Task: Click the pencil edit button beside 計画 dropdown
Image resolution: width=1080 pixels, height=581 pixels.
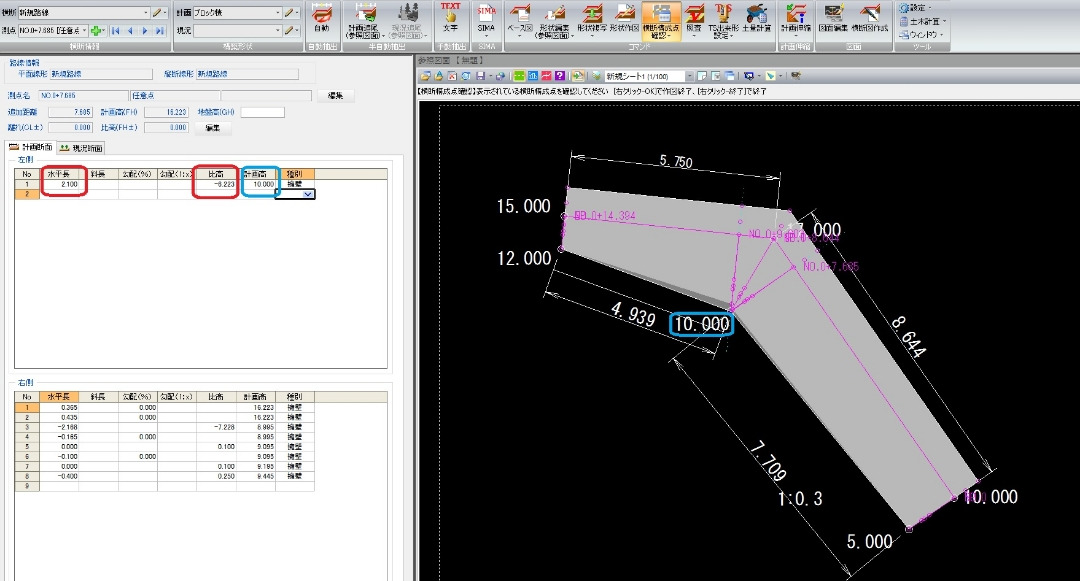Action: click(291, 12)
